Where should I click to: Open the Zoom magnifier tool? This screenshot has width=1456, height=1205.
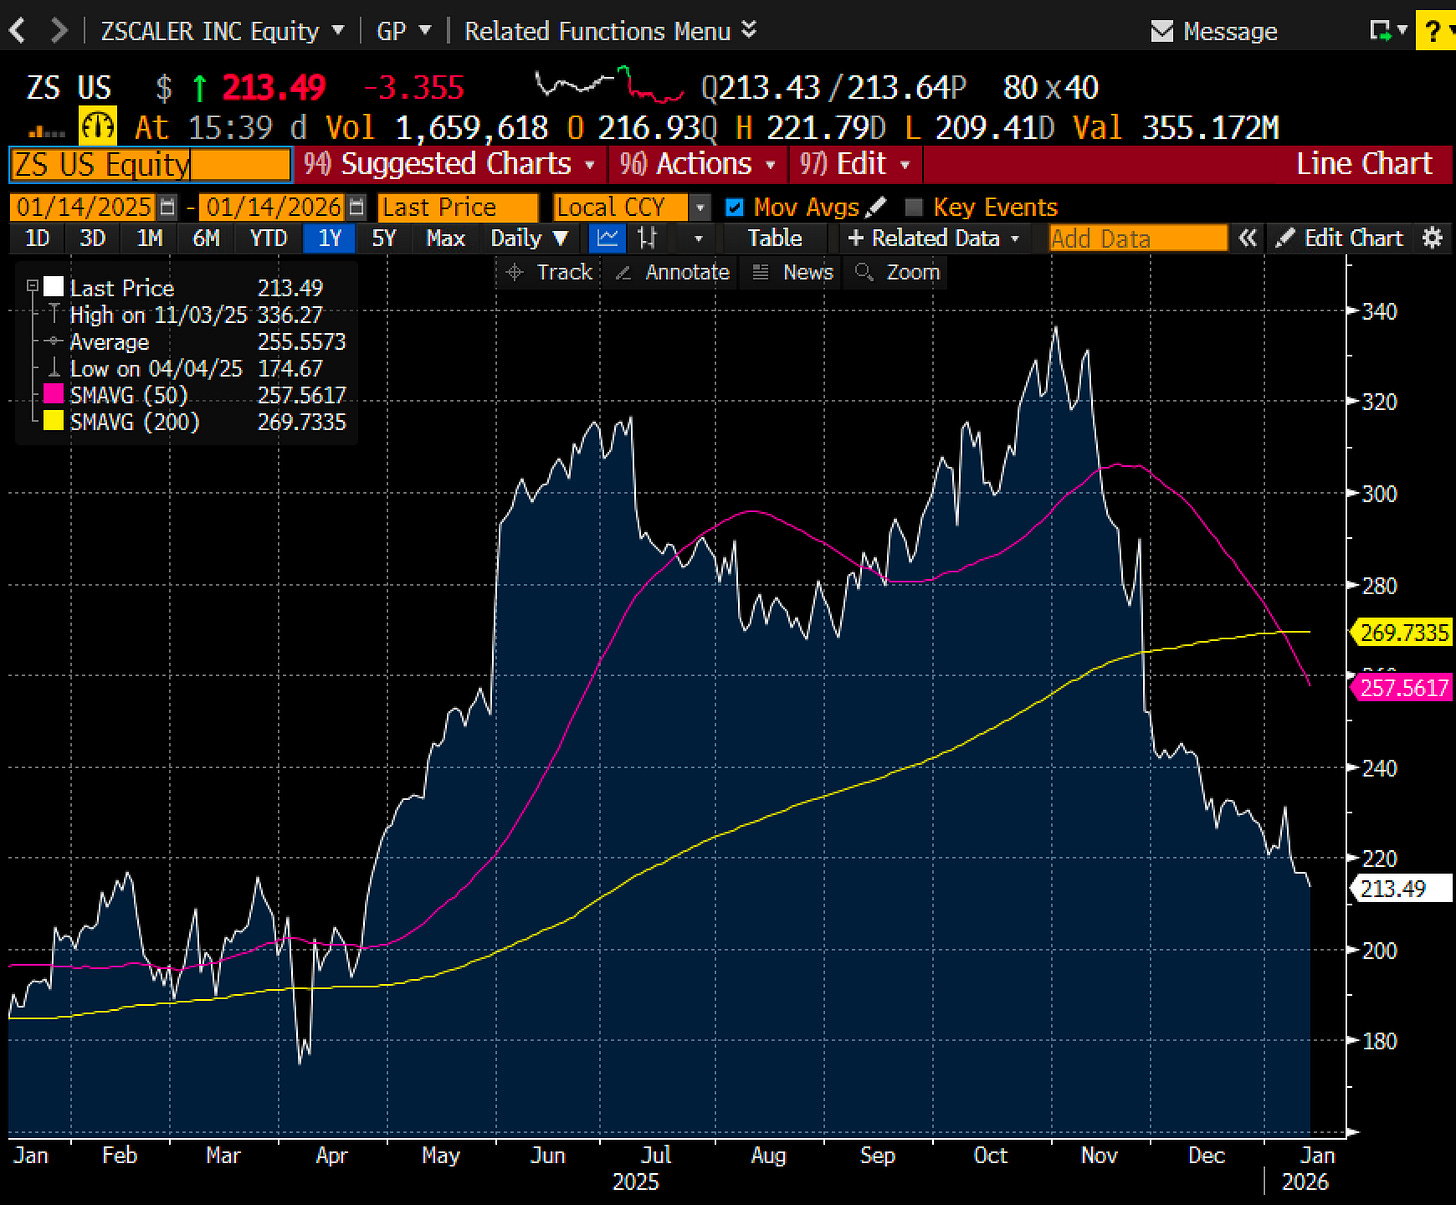[x=895, y=271]
